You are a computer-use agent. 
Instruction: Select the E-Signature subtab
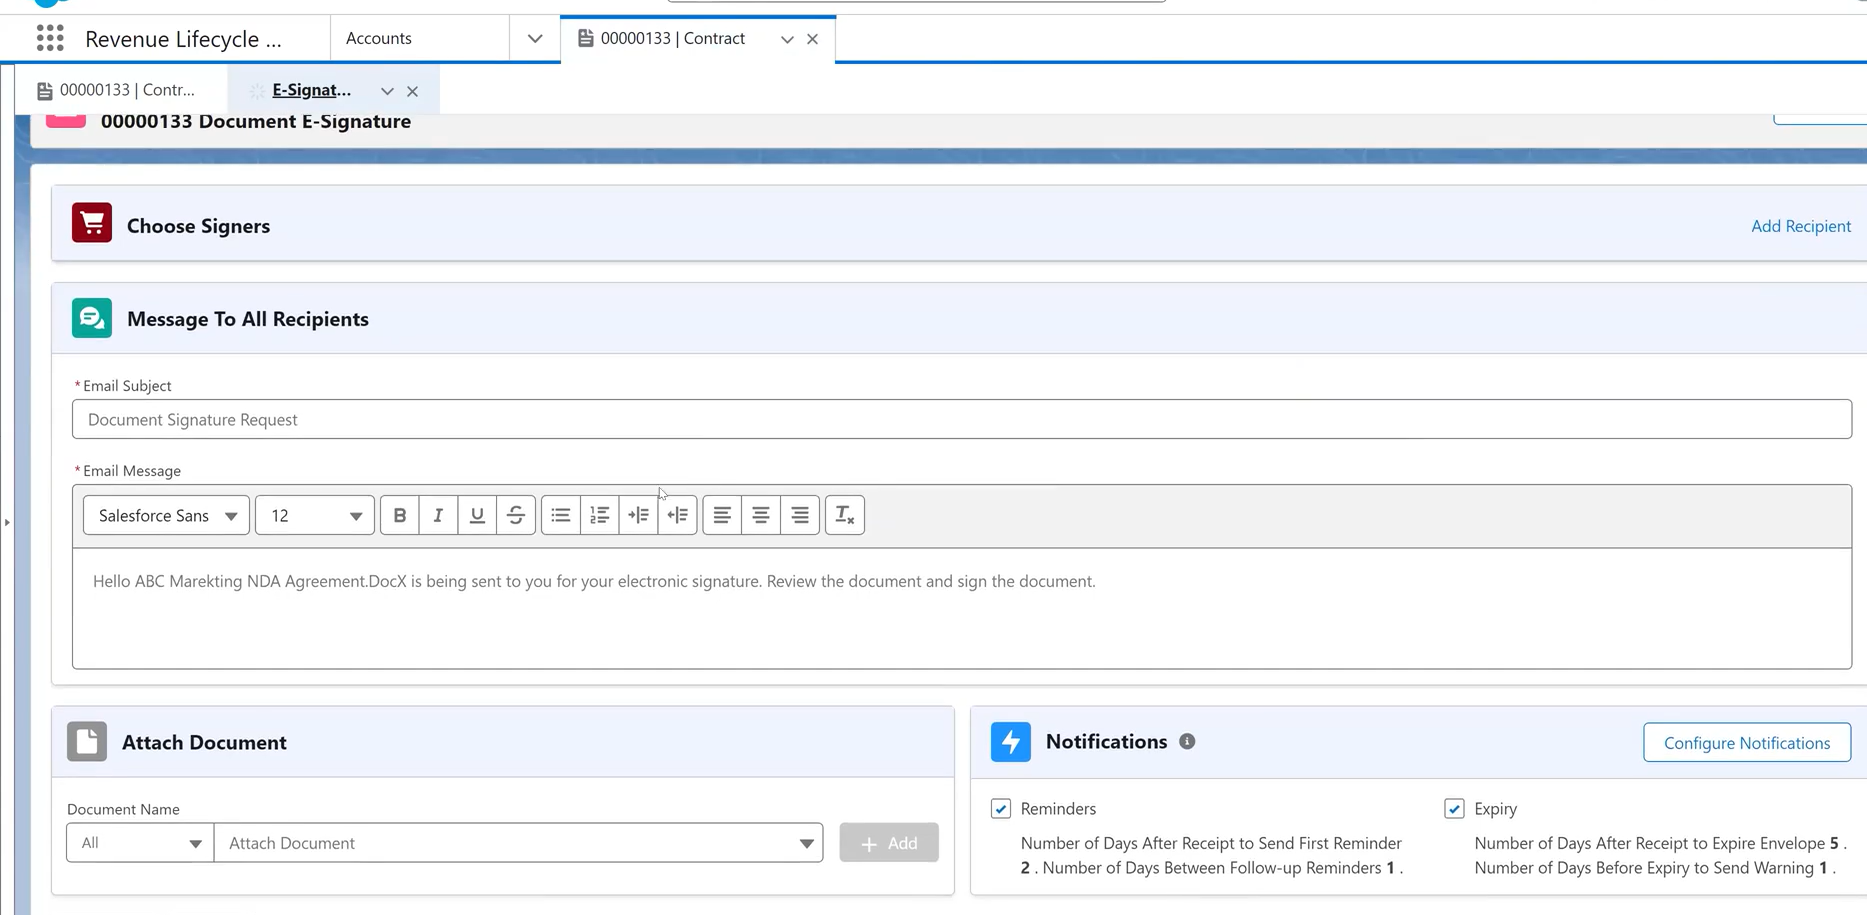point(310,89)
